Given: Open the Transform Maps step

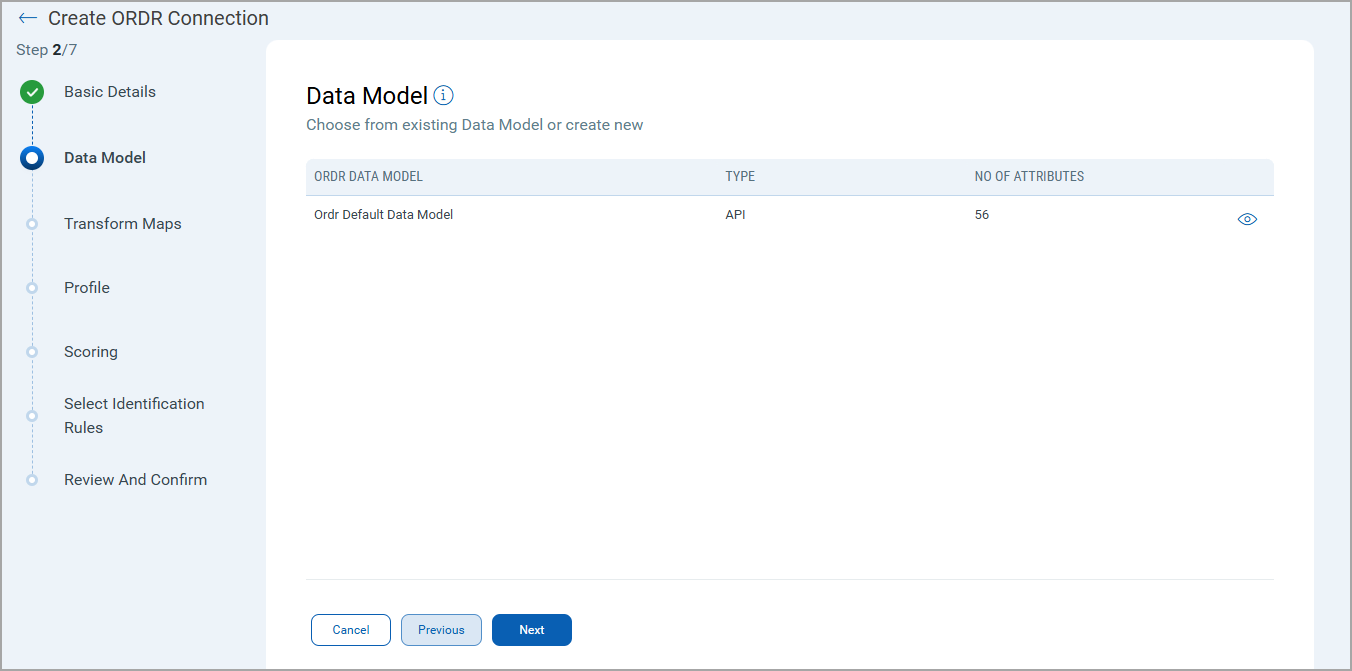Looking at the screenshot, I should pos(123,224).
